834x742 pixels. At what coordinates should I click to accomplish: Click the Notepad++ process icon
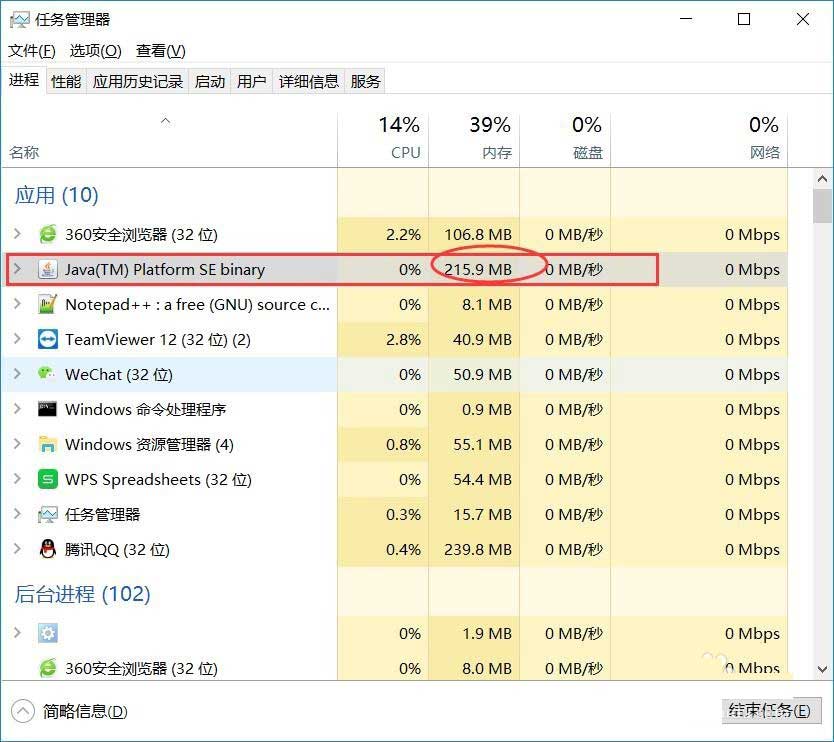[x=47, y=304]
